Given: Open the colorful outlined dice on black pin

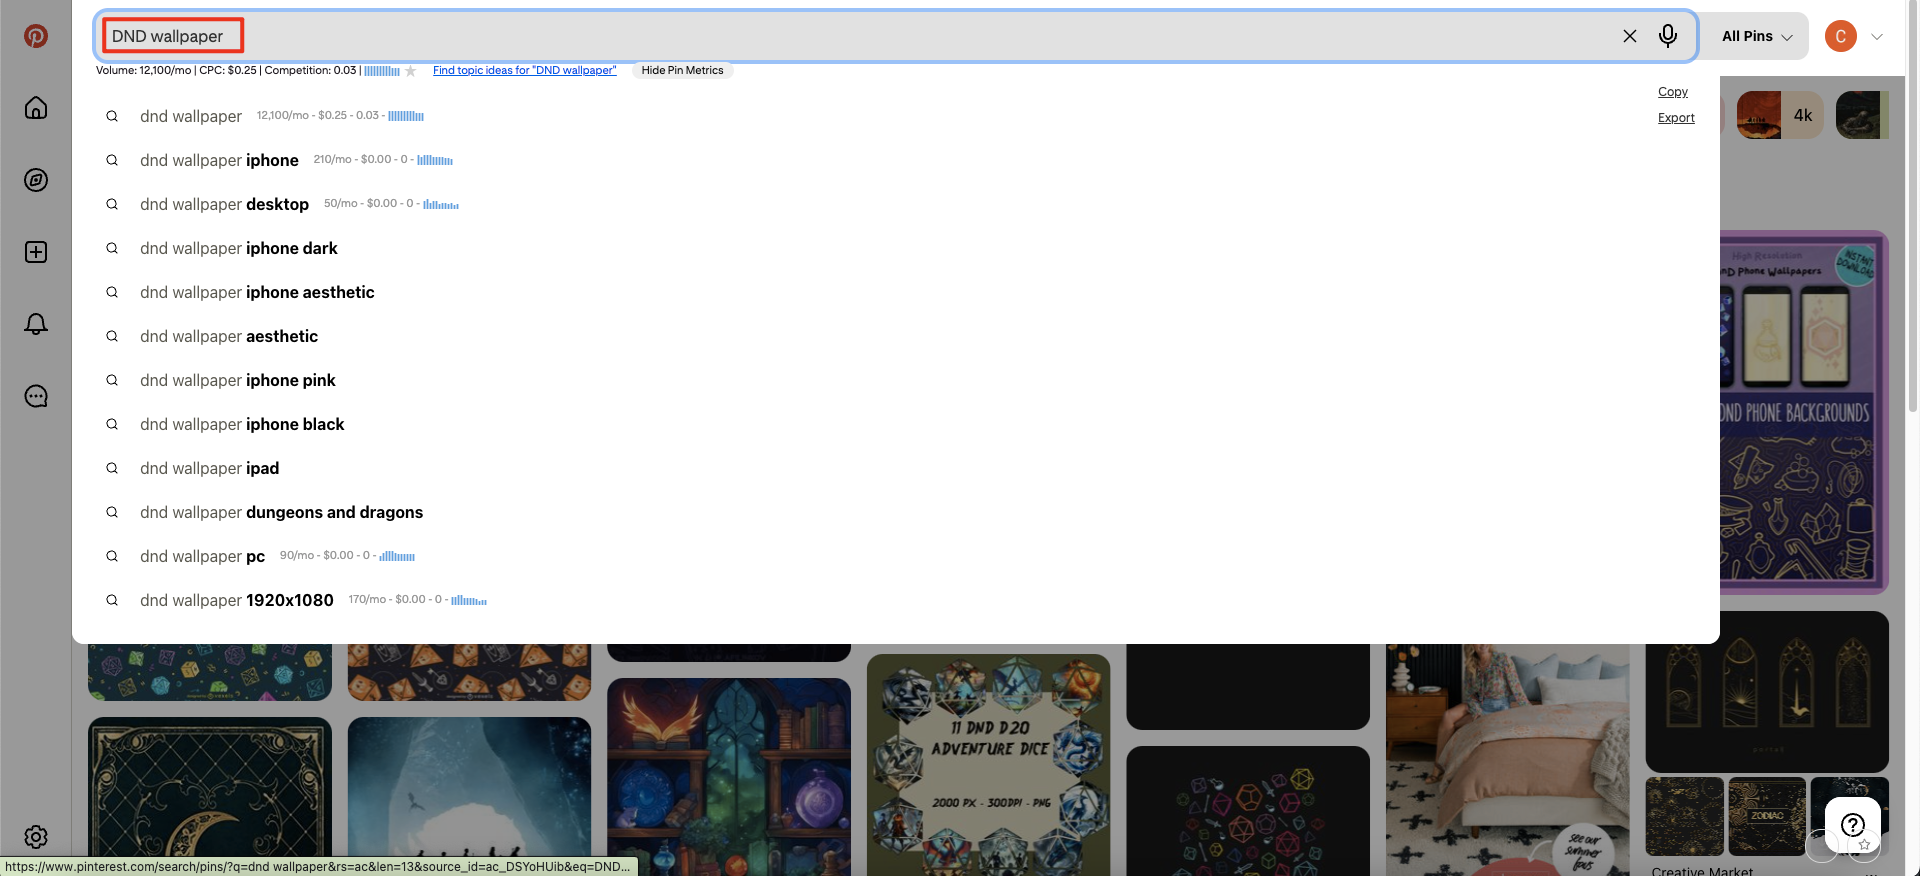Looking at the screenshot, I should pos(1248,811).
